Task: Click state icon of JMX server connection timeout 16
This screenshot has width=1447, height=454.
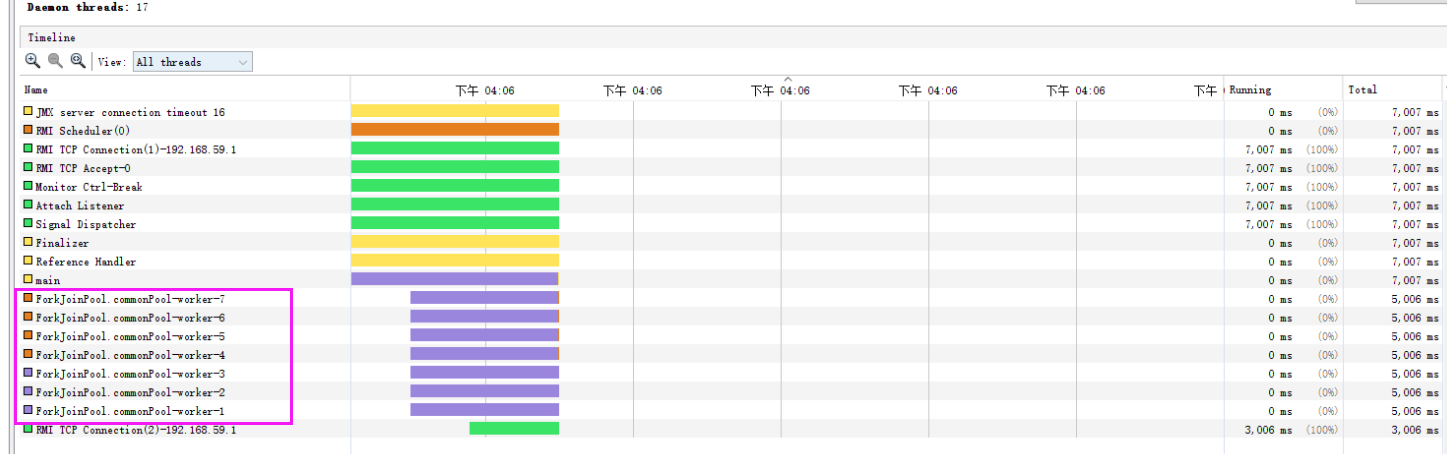Action: 28,112
